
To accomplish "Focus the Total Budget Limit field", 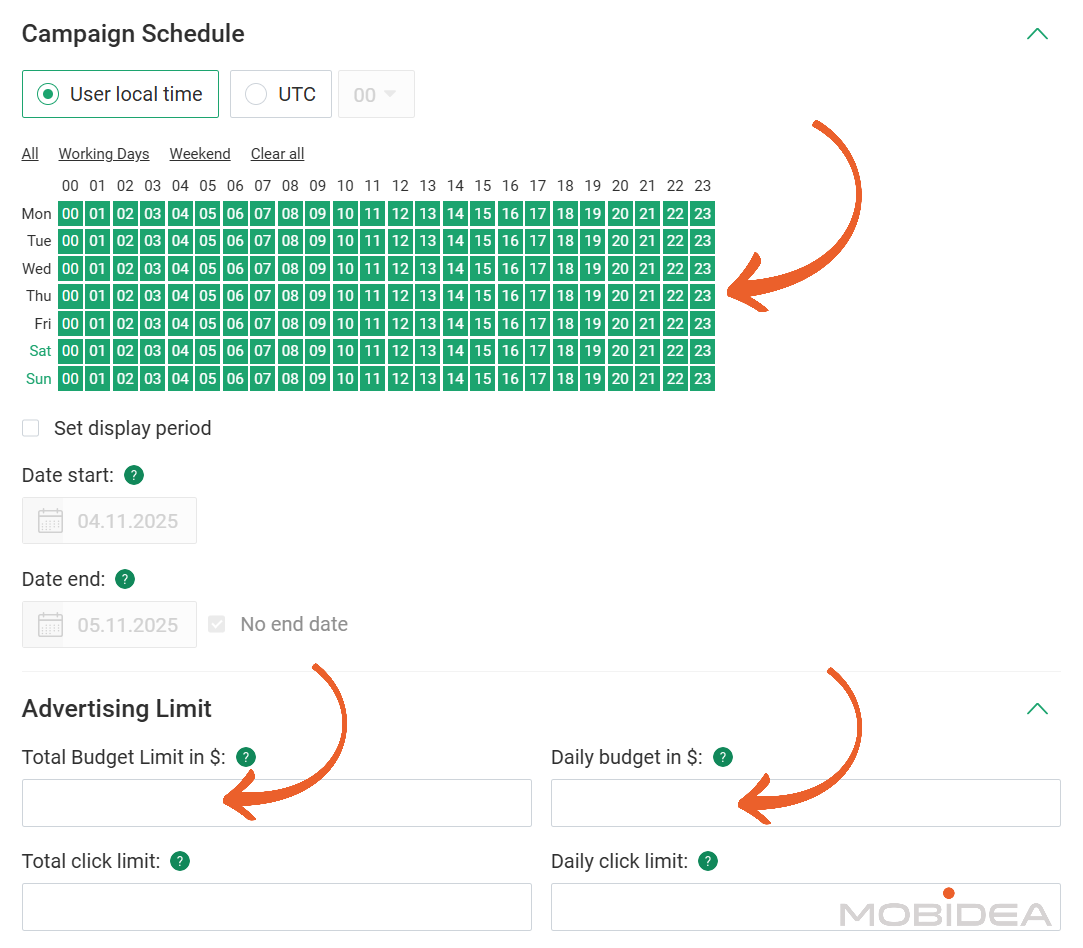I will (277, 803).
